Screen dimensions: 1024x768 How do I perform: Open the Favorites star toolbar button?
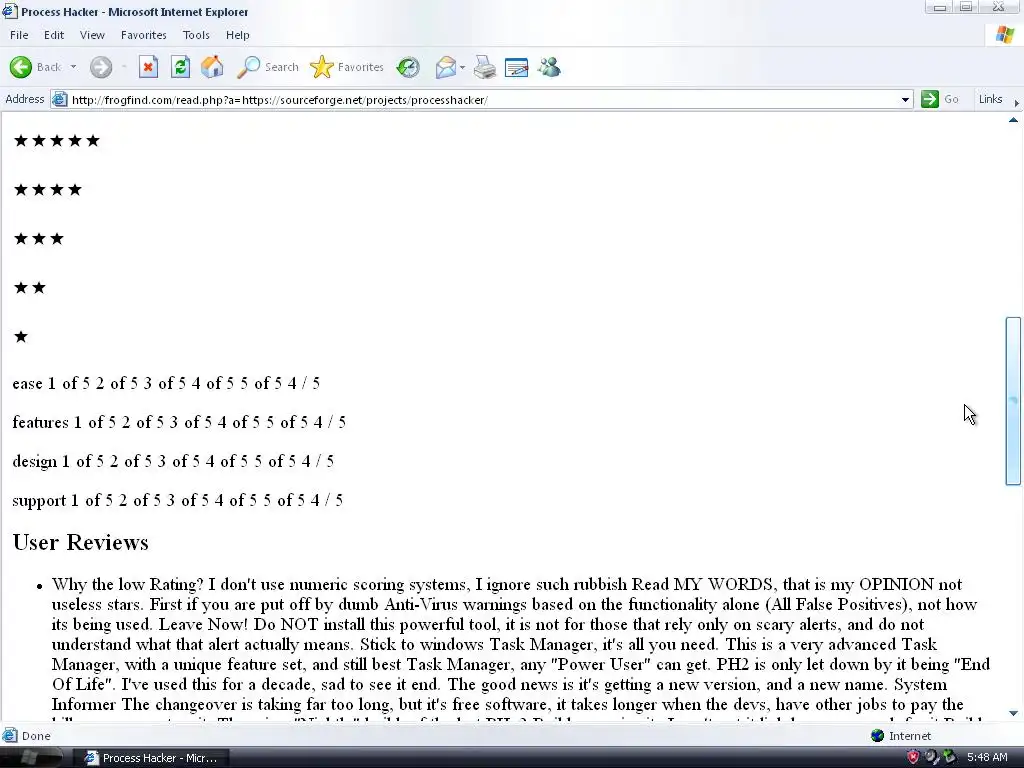coord(347,67)
